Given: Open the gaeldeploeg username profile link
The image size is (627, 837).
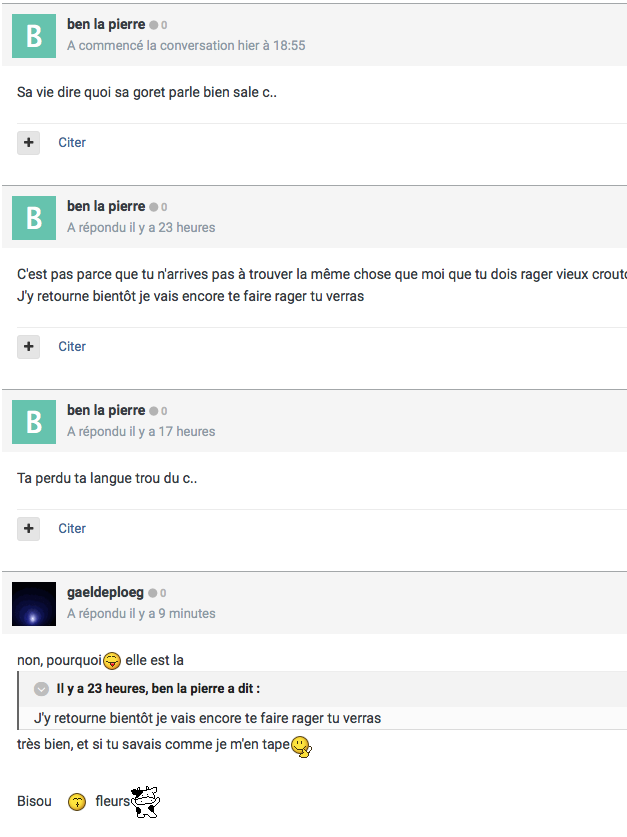Looking at the screenshot, I should [106, 593].
